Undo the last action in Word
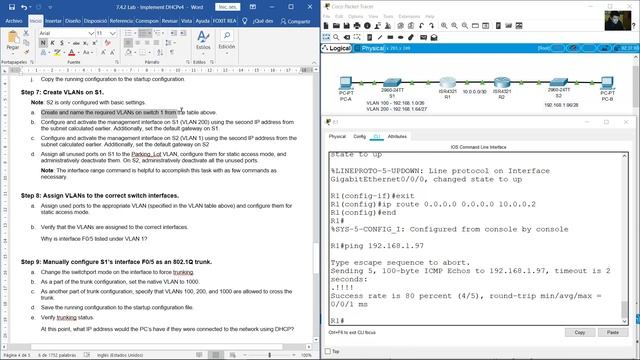Viewport: 640px width, 360px height. (24, 7)
